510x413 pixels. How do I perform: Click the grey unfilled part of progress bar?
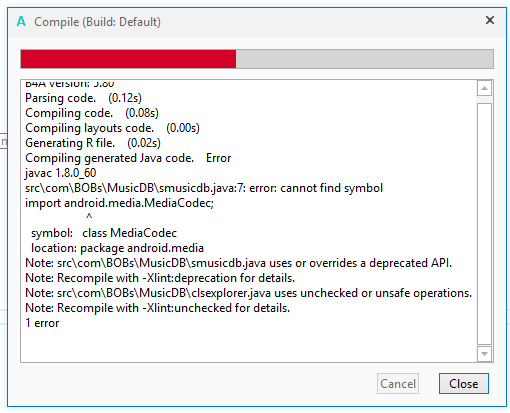[x=364, y=59]
